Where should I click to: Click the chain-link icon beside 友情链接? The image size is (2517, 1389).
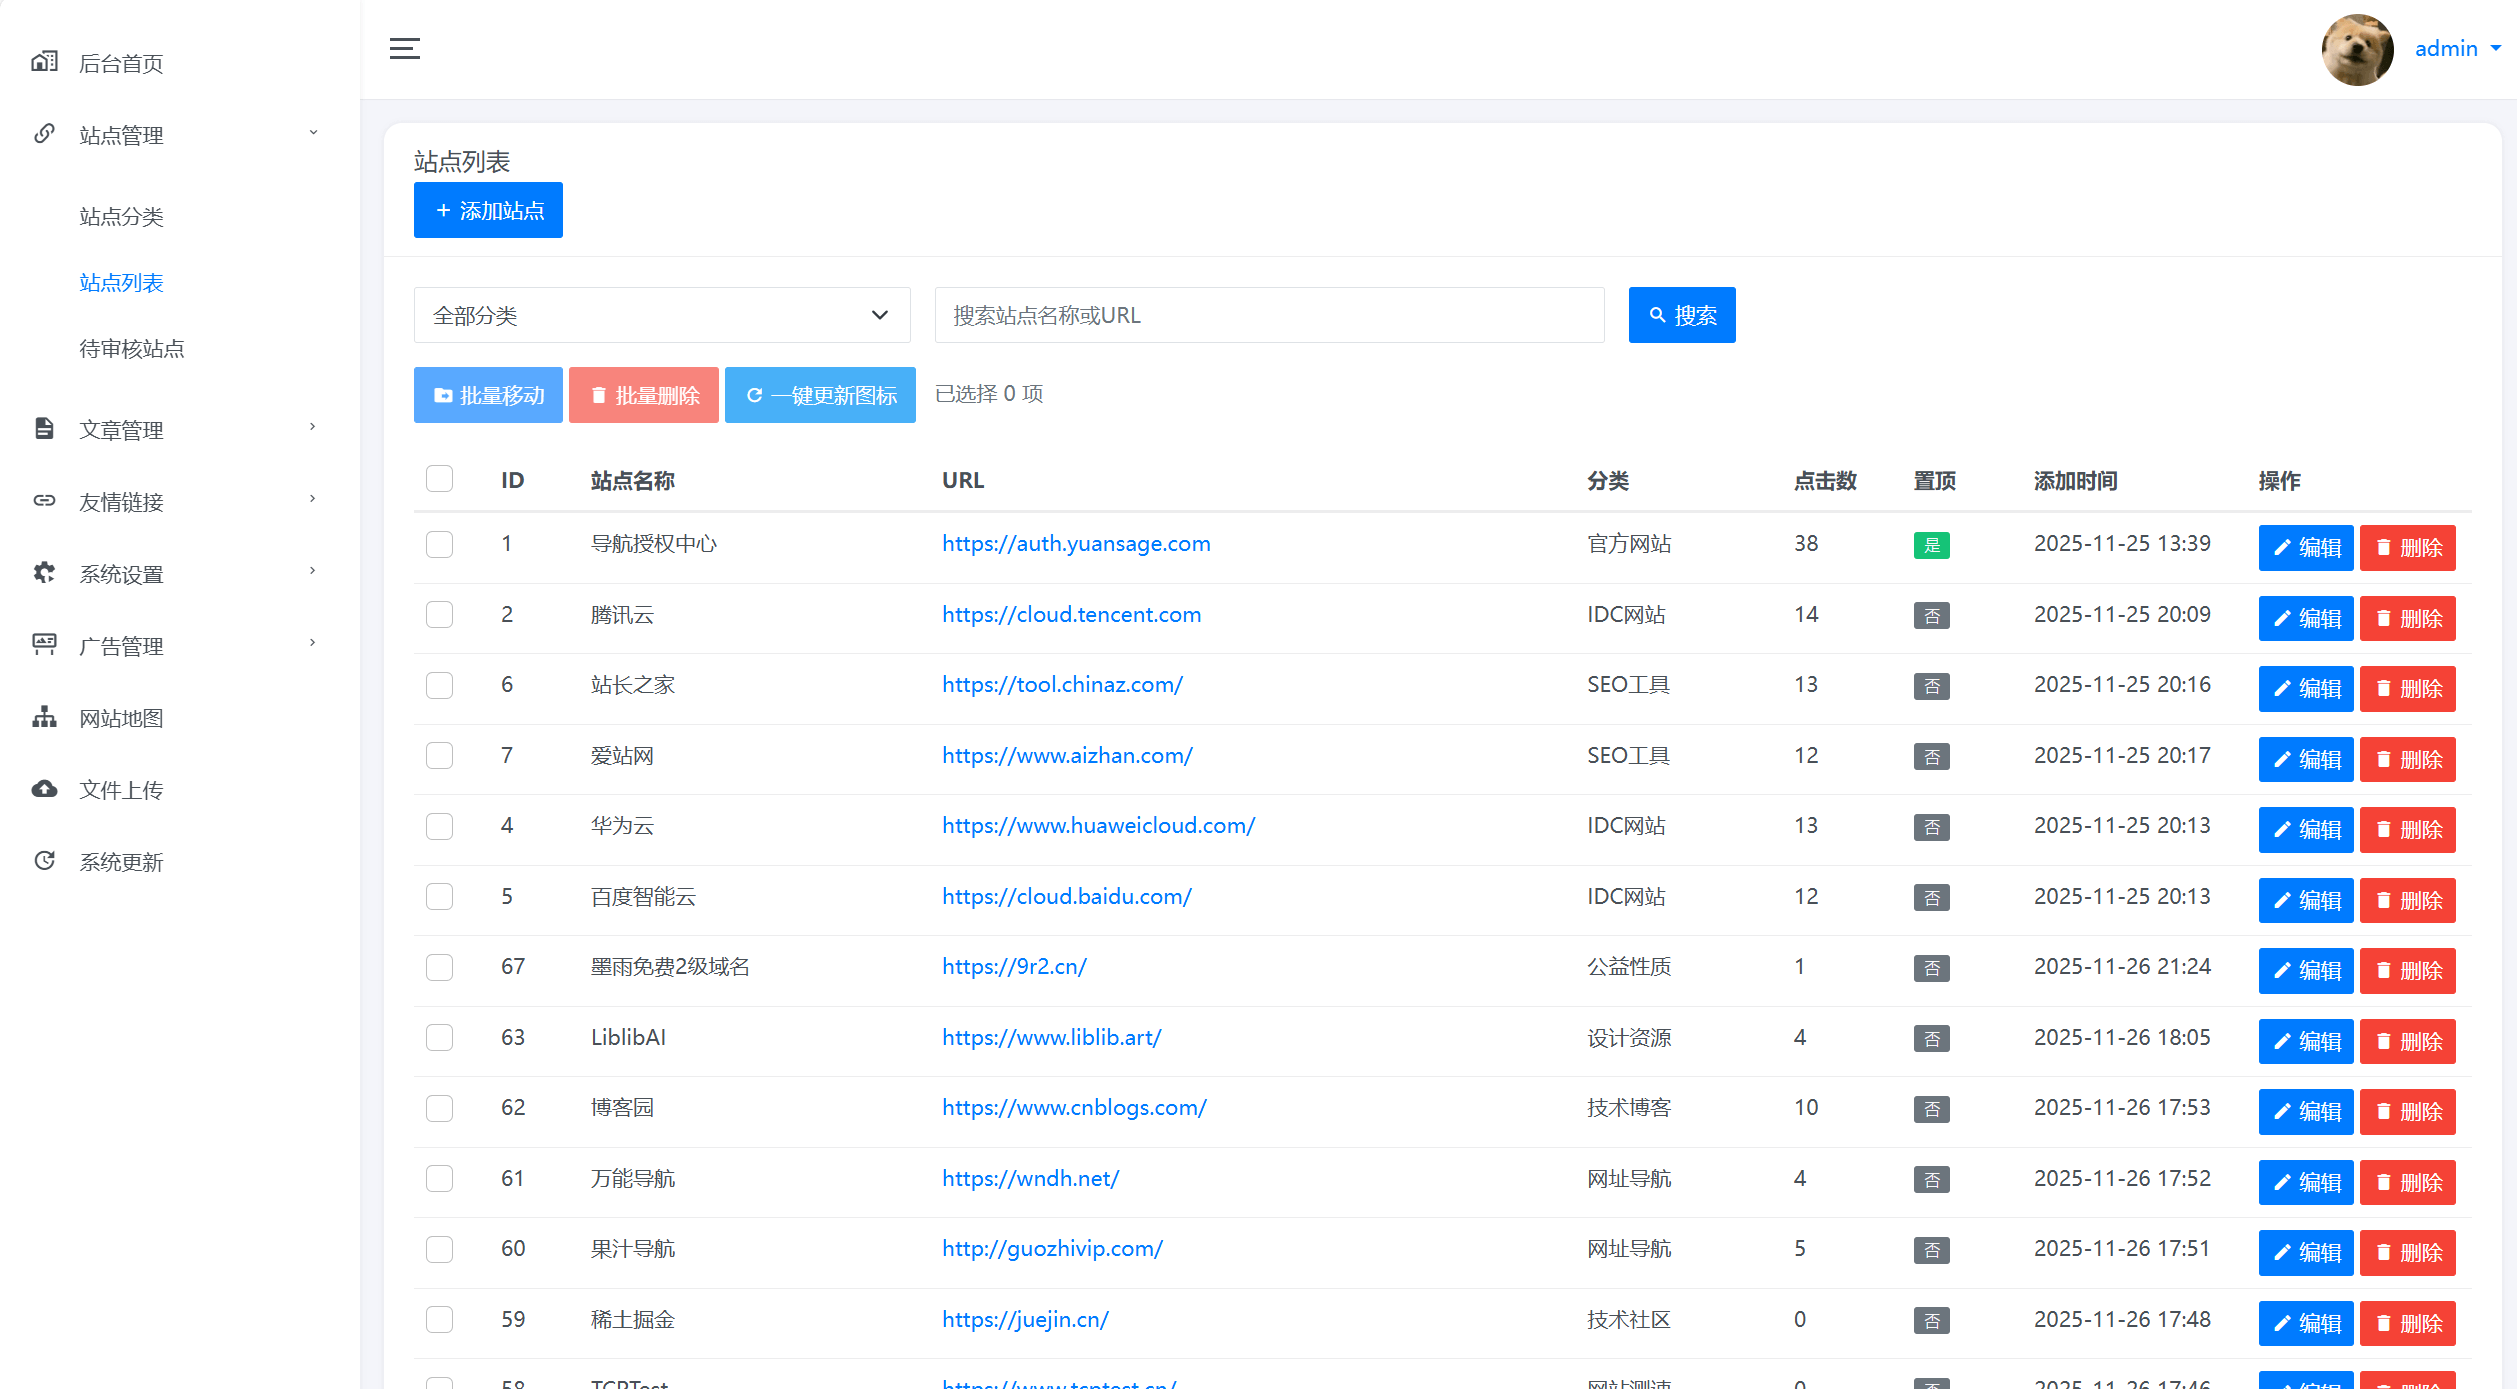[x=44, y=500]
